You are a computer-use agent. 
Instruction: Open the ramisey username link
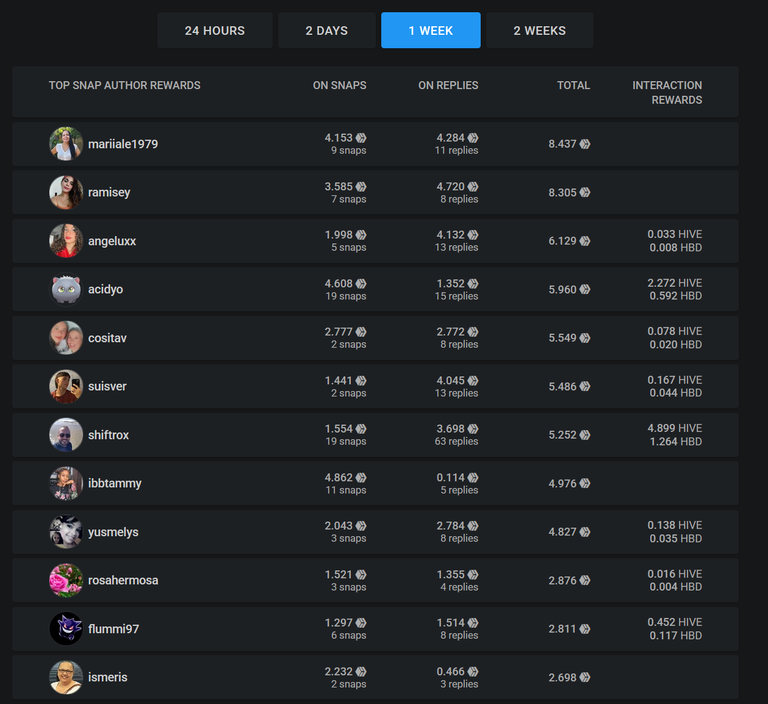109,193
